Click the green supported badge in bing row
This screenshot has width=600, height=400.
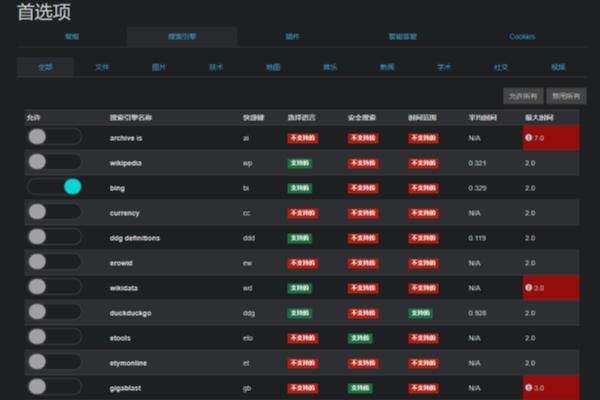coord(300,187)
